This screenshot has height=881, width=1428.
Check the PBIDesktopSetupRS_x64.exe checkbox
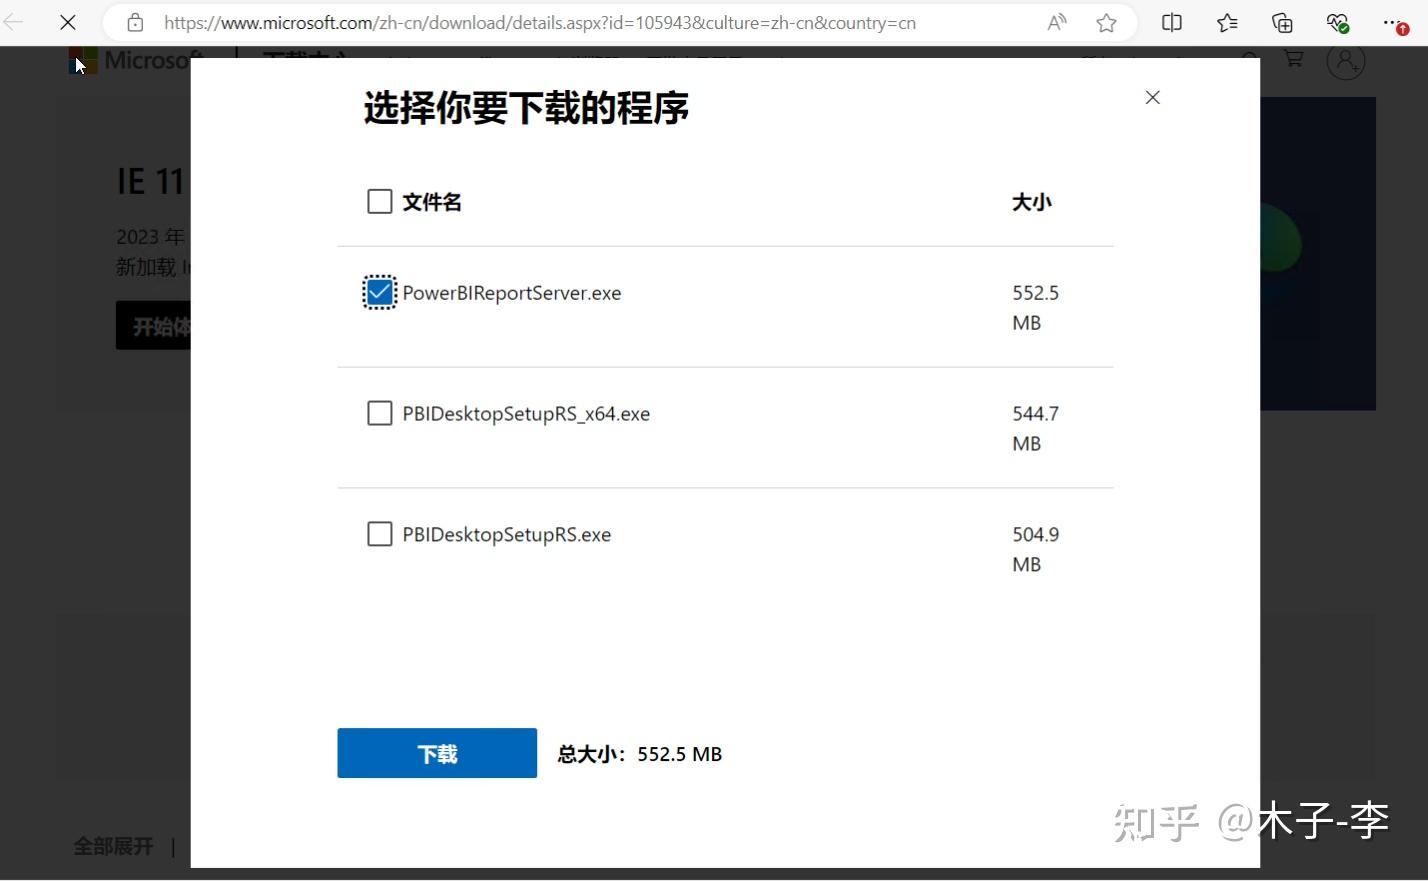380,413
